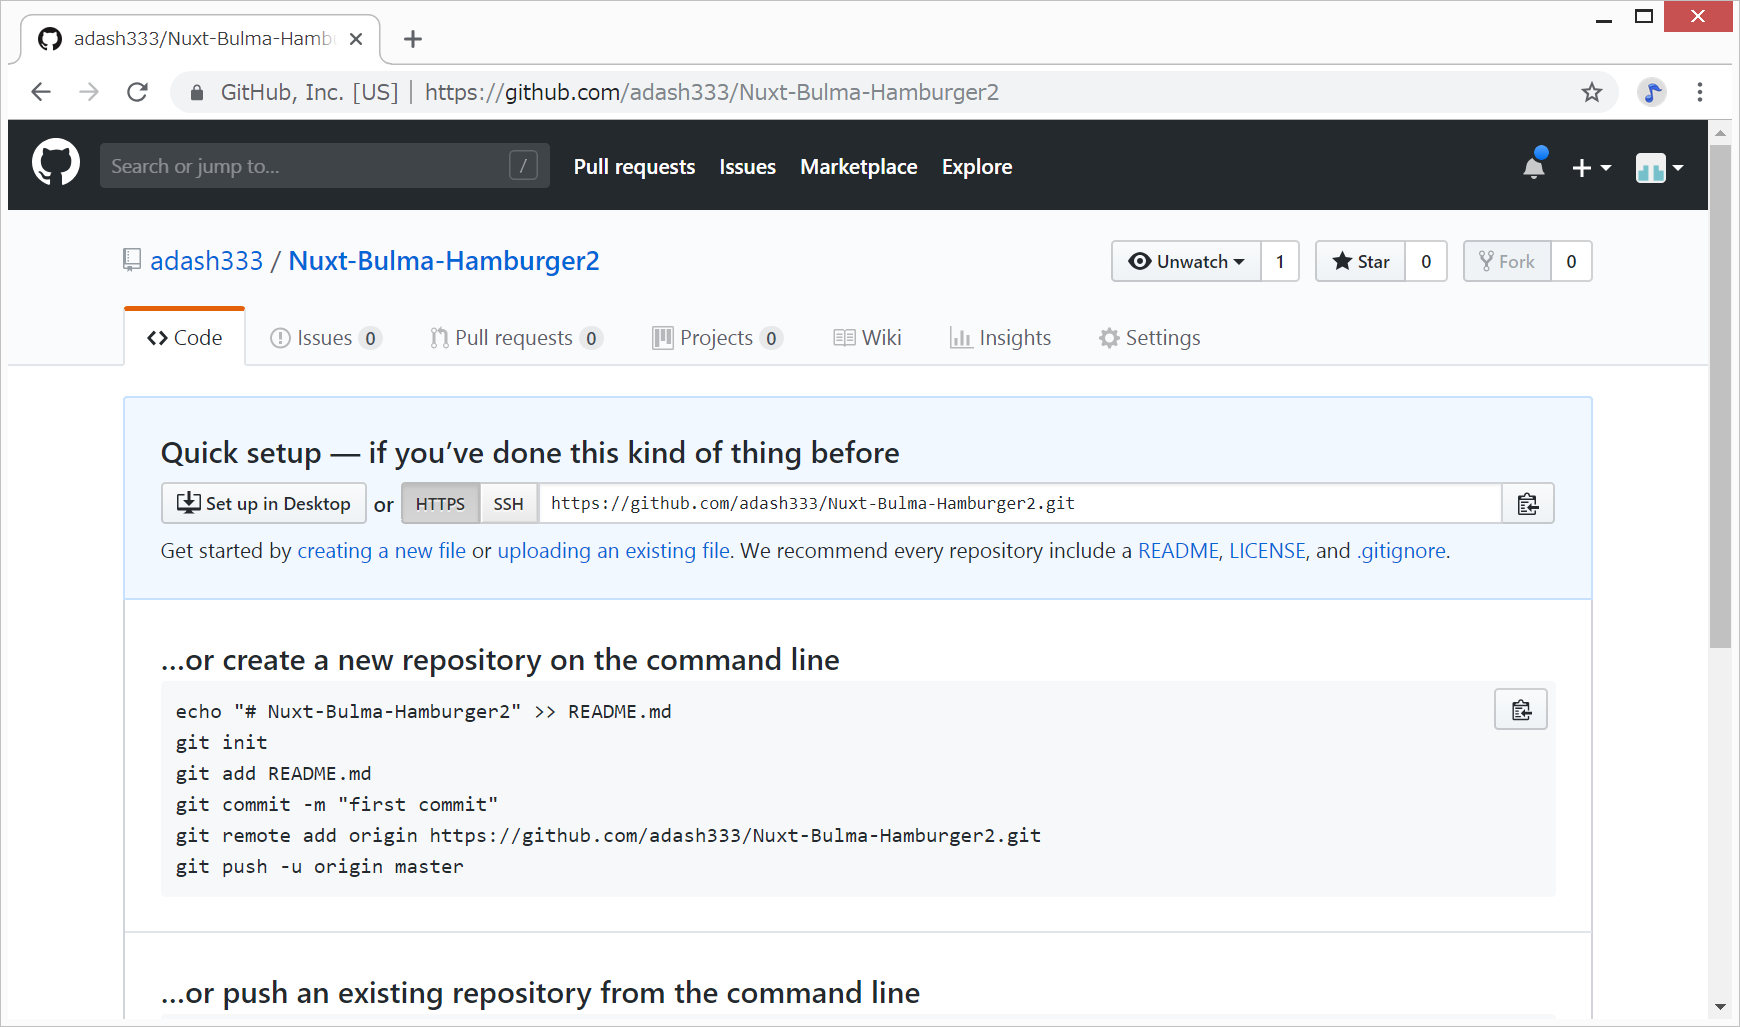Switch clone URL to SSH
The height and width of the screenshot is (1027, 1740).
click(508, 504)
